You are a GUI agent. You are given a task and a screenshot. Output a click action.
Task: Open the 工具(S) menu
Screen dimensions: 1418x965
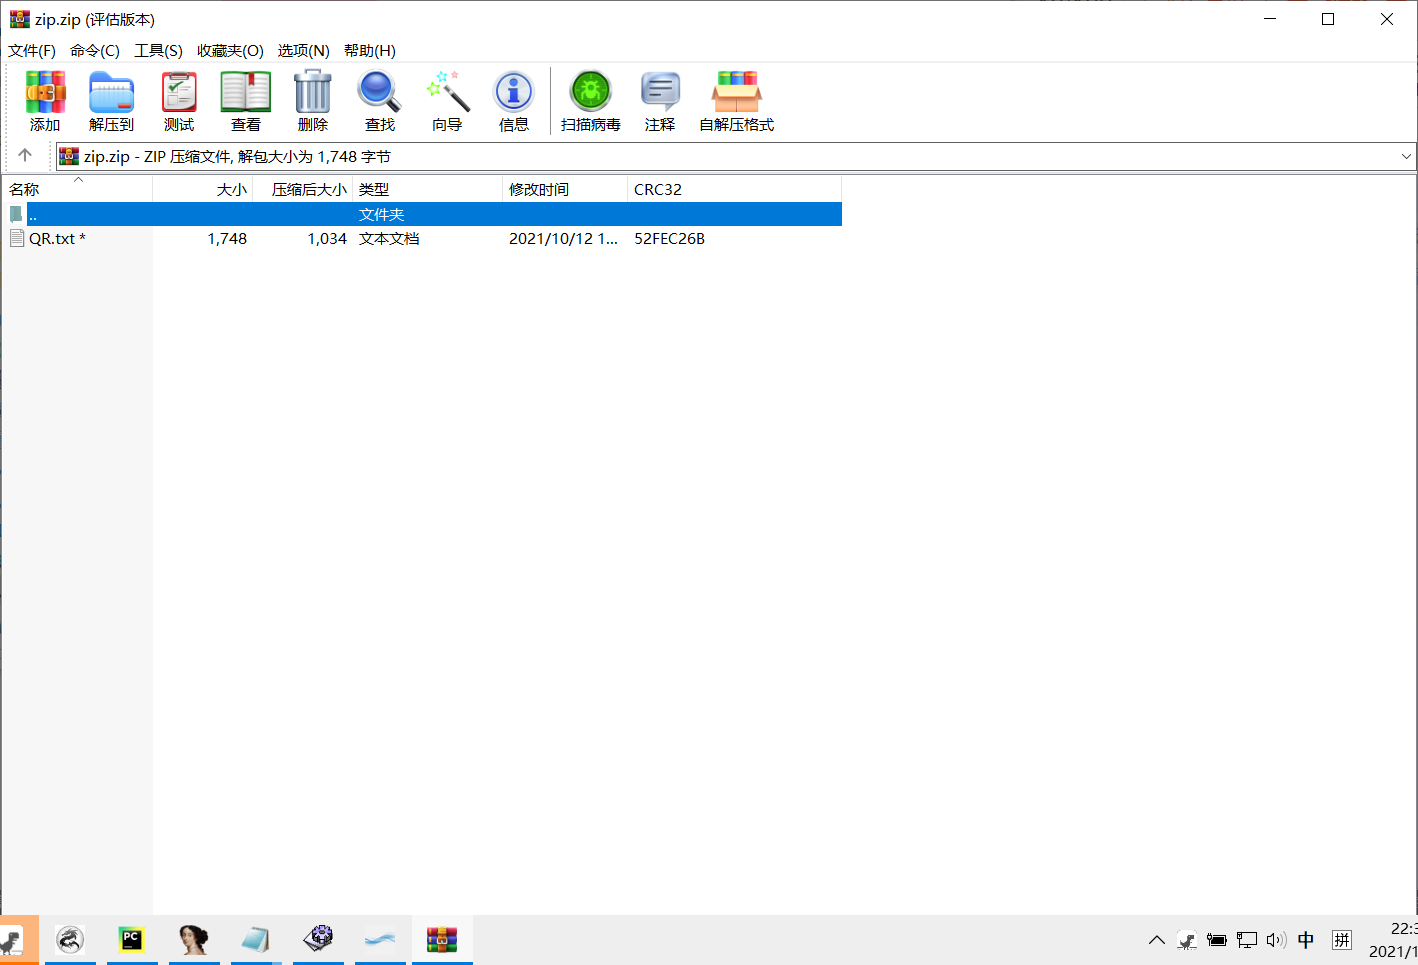[157, 50]
